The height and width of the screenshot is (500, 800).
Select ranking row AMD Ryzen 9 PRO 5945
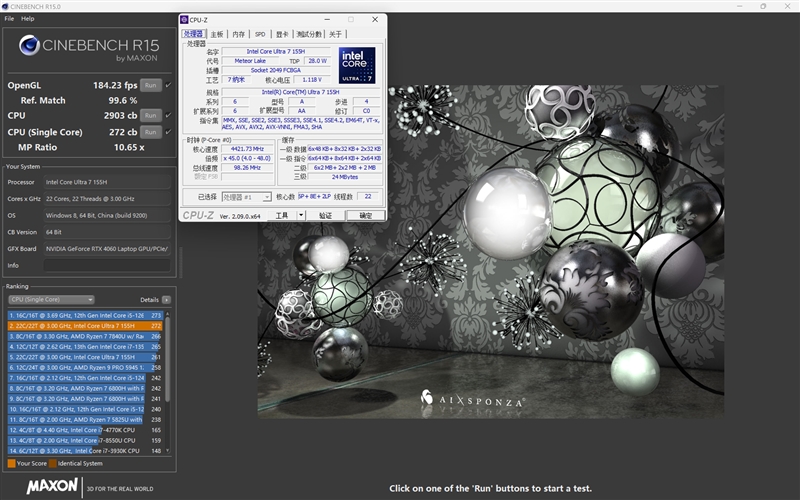tap(85, 367)
